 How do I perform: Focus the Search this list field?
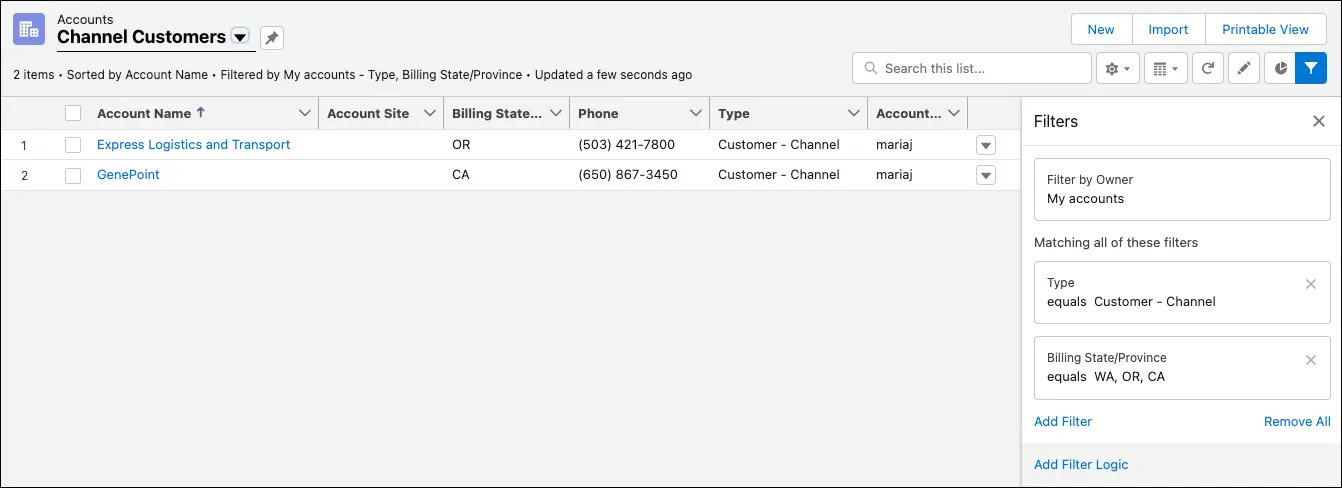972,69
